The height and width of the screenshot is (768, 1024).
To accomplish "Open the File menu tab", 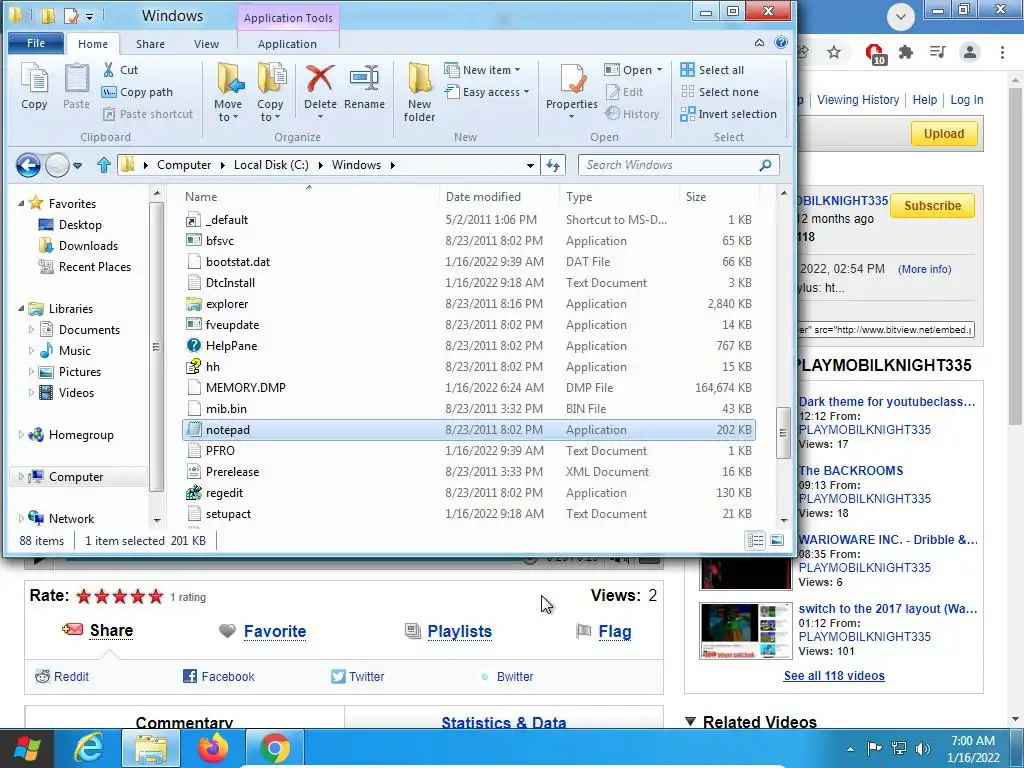I will pos(36,43).
